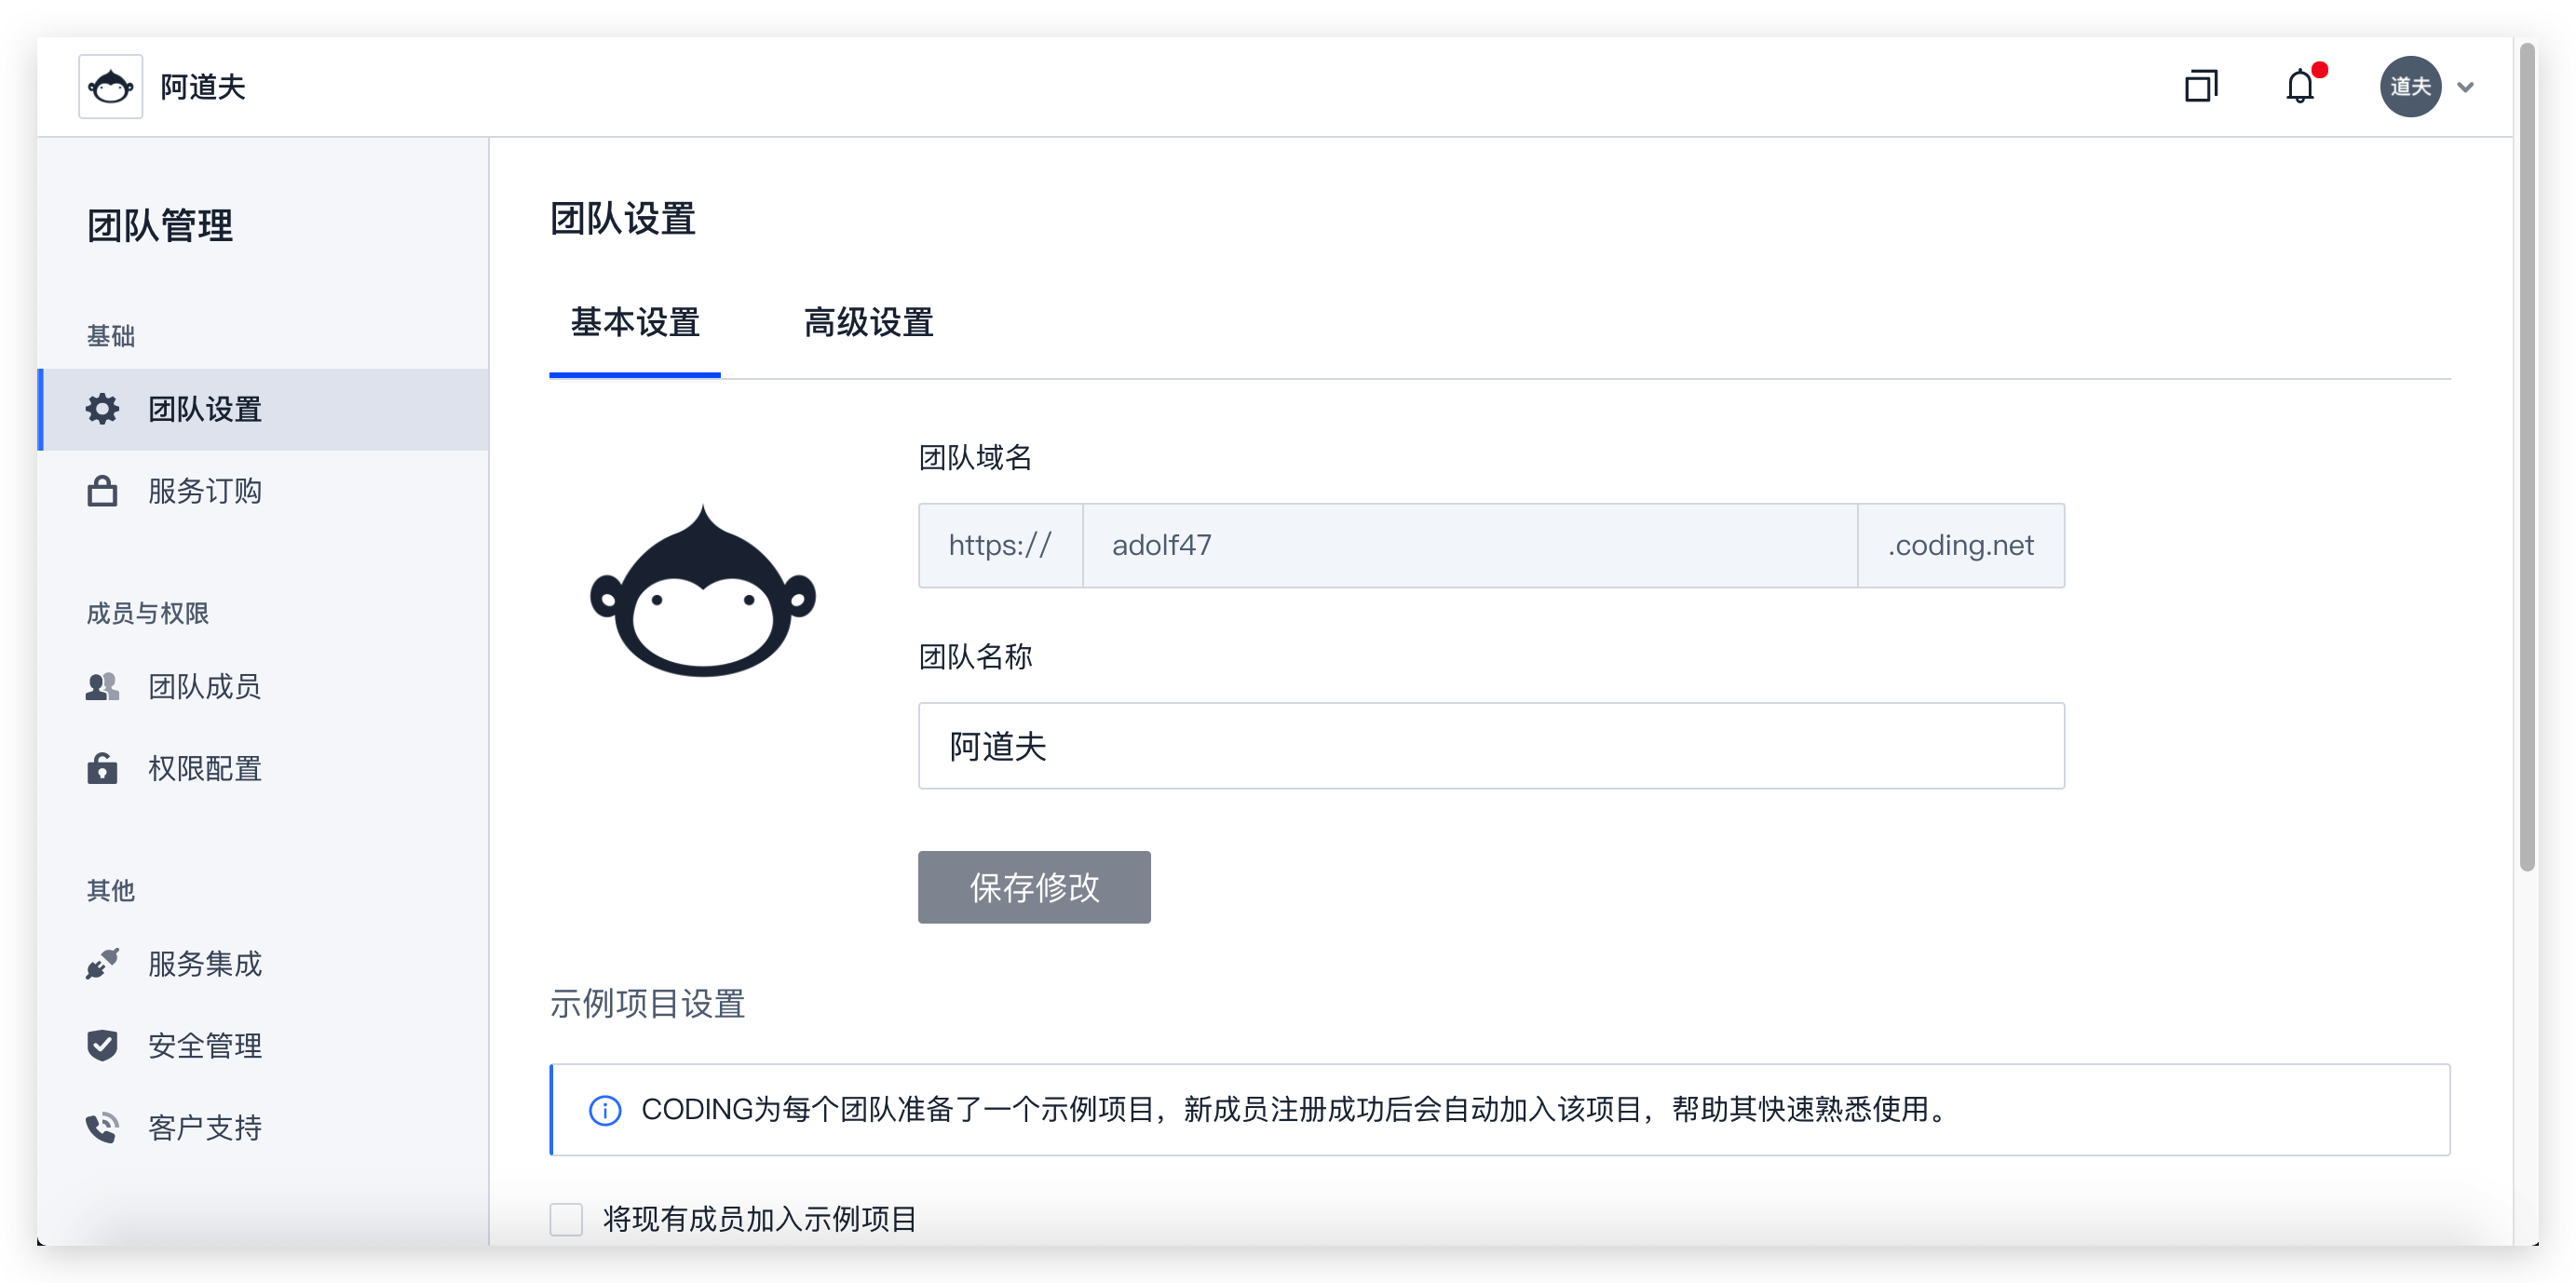Check 将现有成员加入示例项目 checkbox
2576x1283 pixels.
[x=566, y=1219]
